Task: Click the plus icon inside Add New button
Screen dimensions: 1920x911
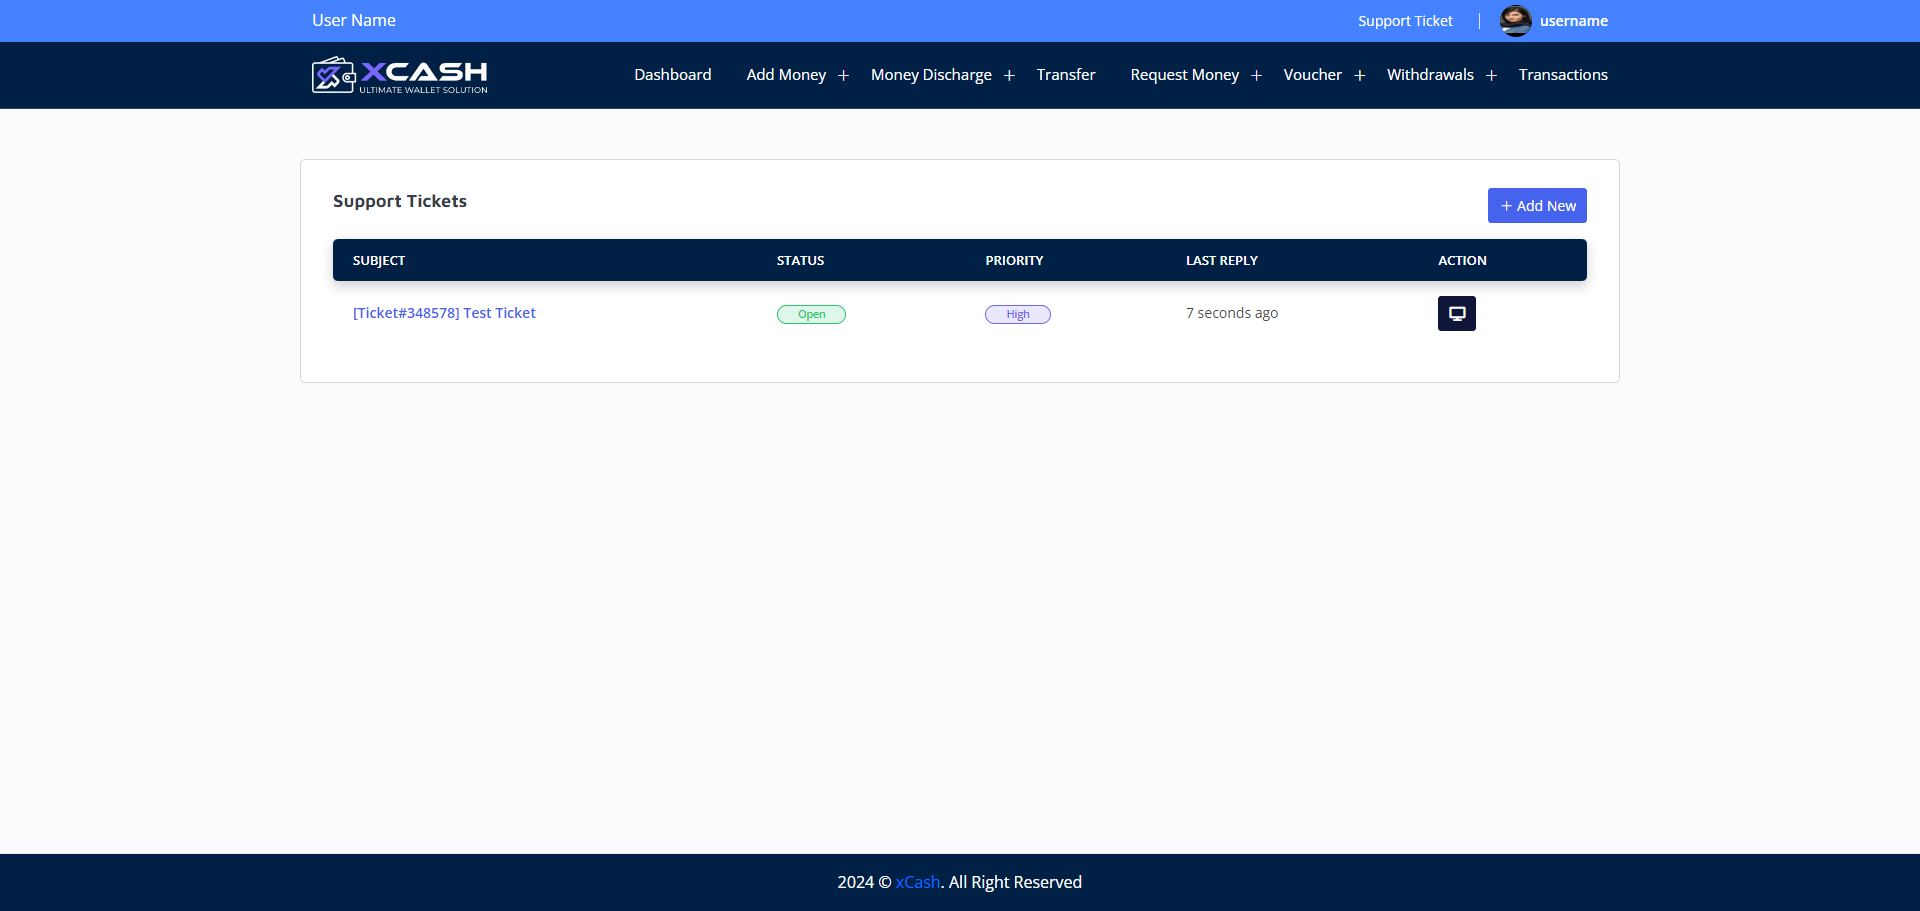Action: (x=1507, y=205)
